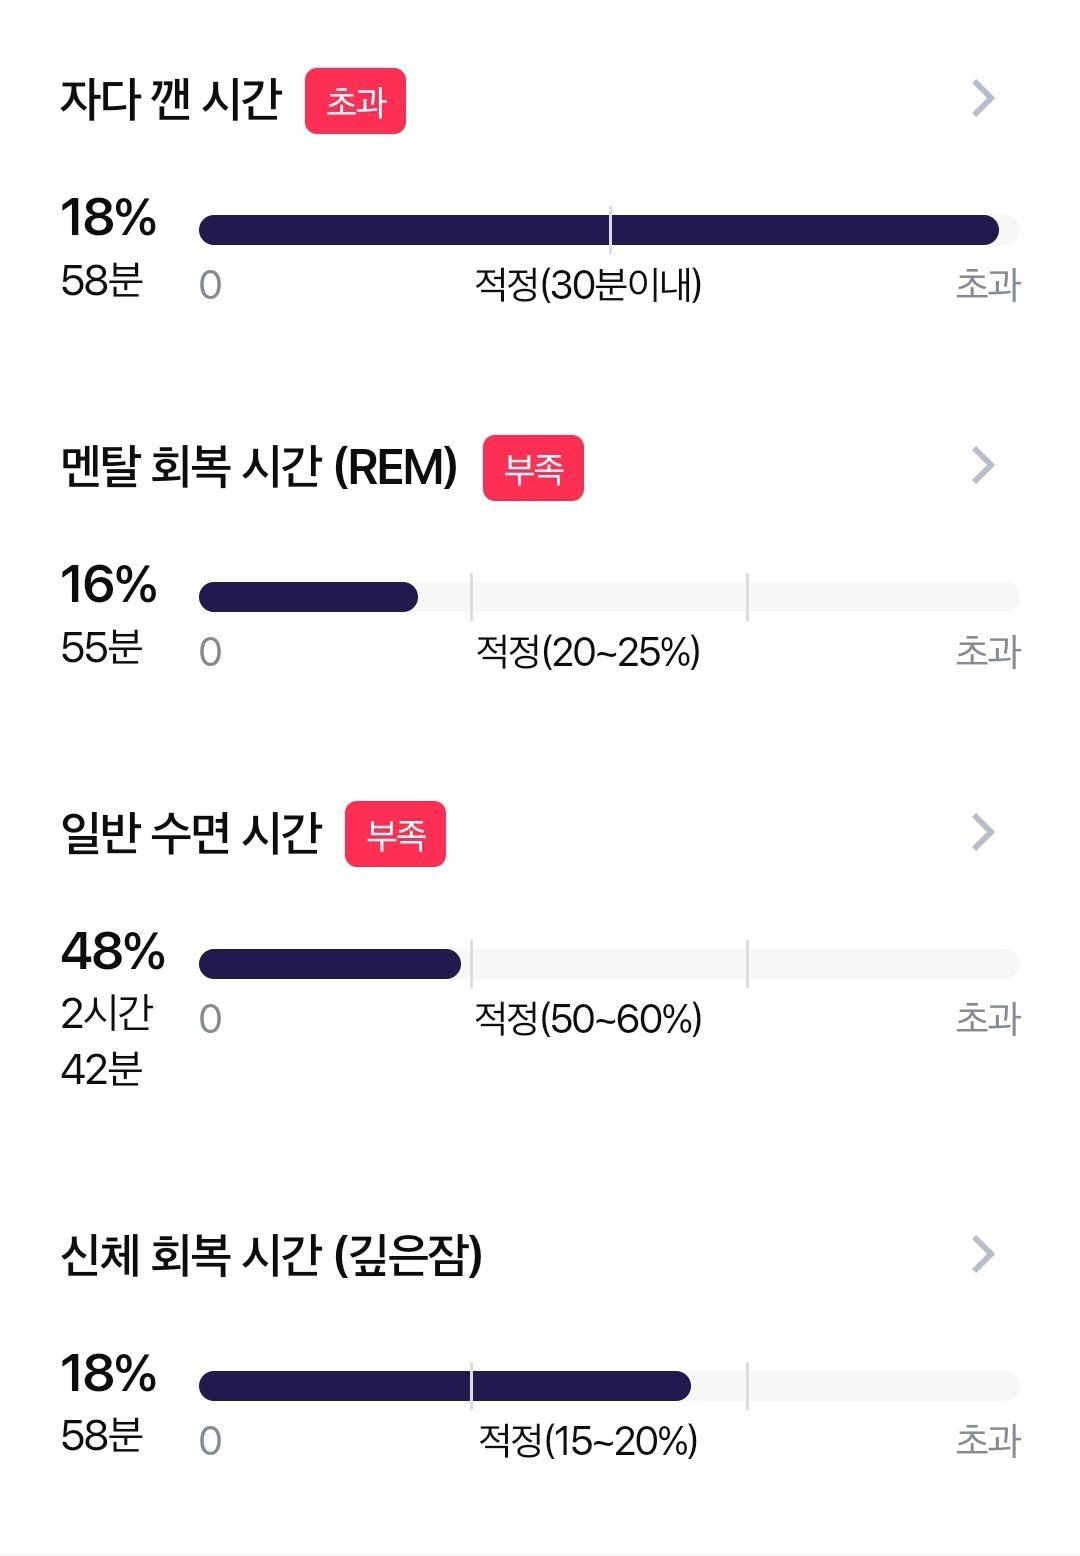Select the 자다 깬 시간 heading
Viewport: 1080px width, 1556px height.
click(x=171, y=100)
